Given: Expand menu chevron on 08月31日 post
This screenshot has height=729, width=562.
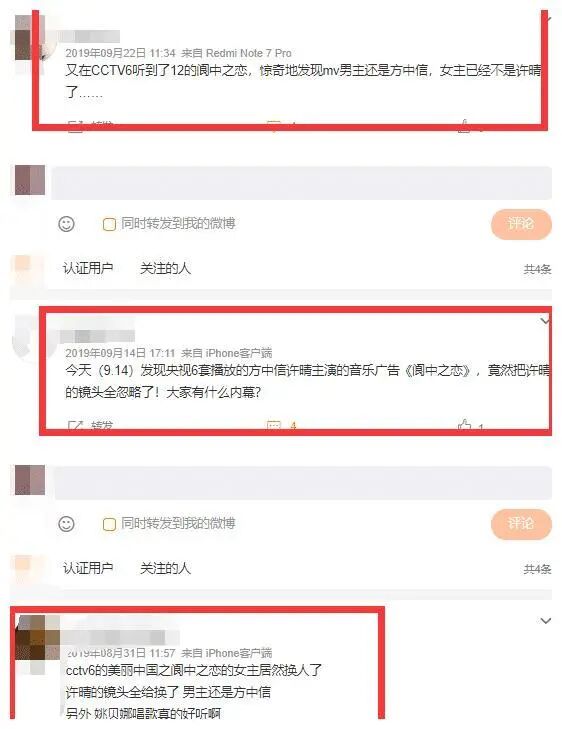Looking at the screenshot, I should pos(545,621).
